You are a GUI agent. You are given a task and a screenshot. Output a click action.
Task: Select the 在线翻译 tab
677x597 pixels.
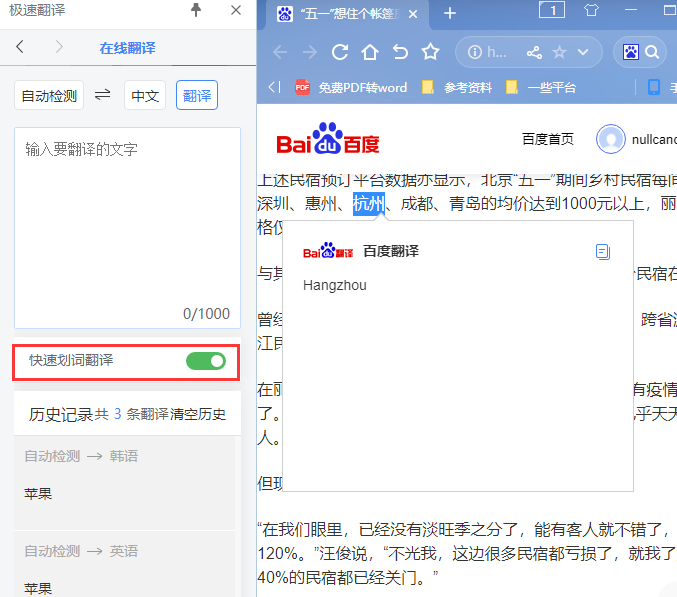(127, 48)
